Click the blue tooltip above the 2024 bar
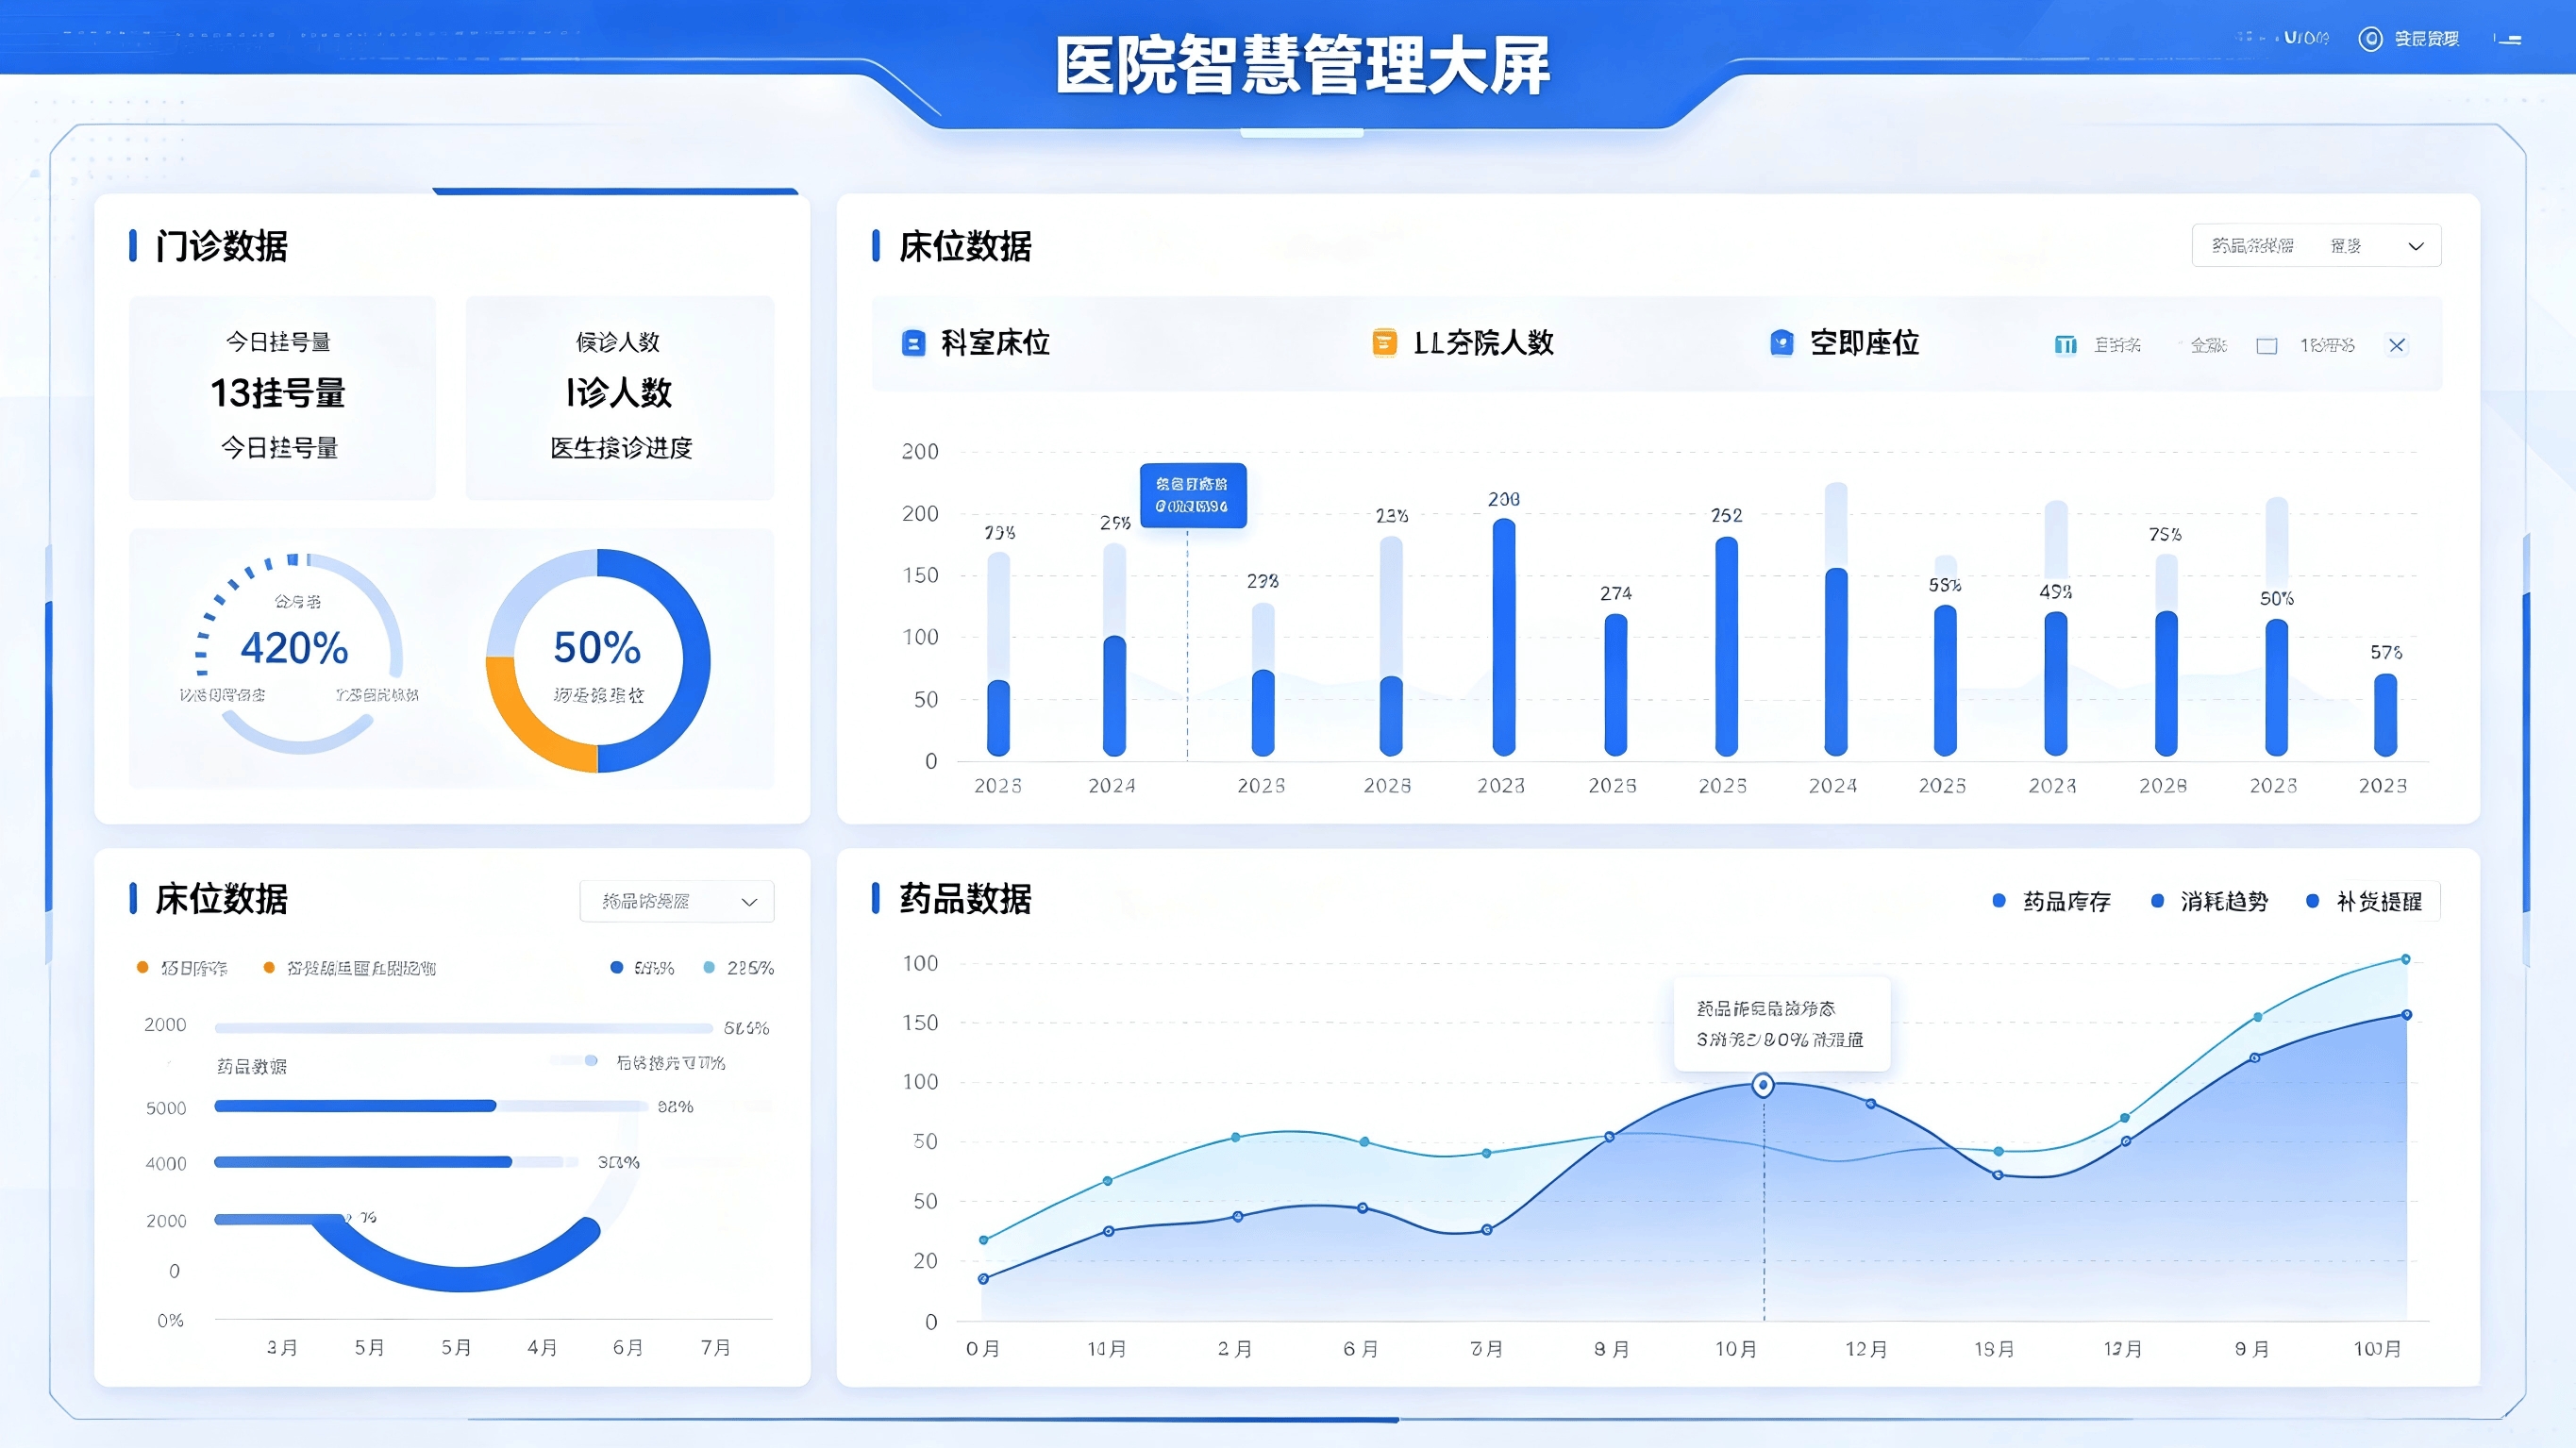Screen dimensions: 2576x1448 (1193, 495)
